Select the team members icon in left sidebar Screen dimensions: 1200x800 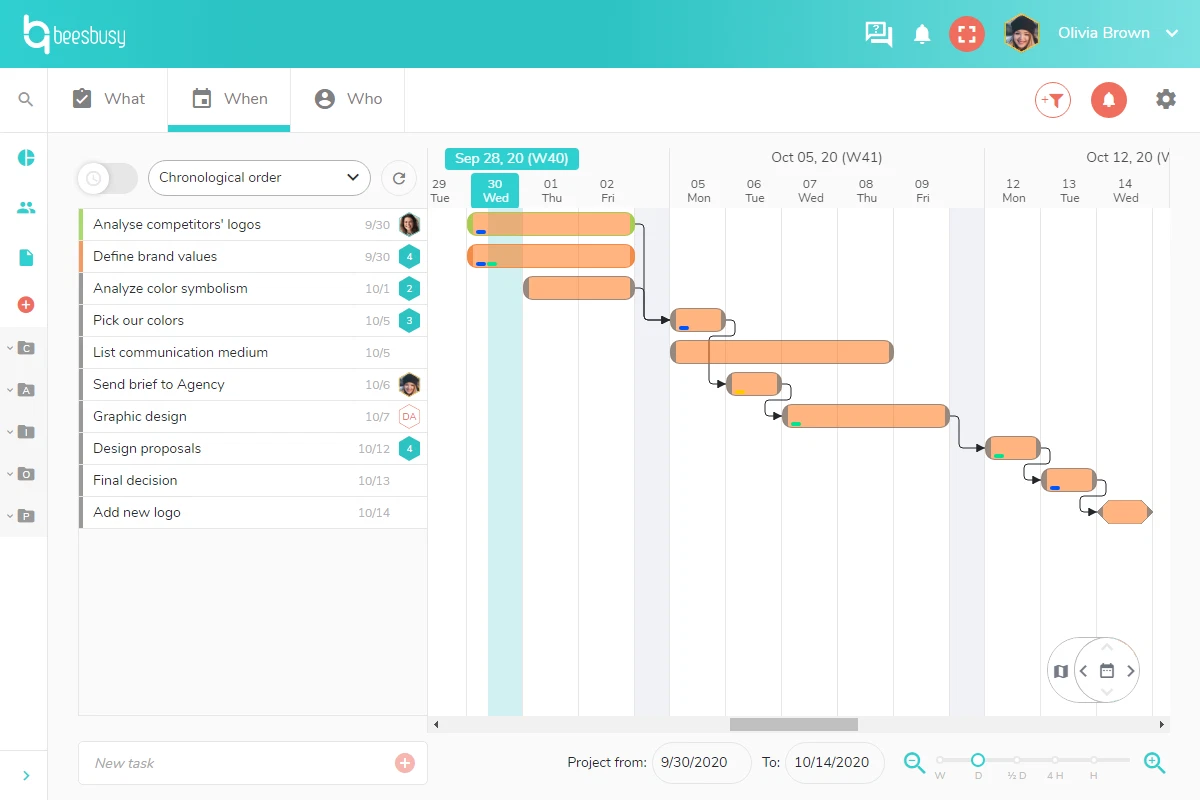click(x=25, y=207)
